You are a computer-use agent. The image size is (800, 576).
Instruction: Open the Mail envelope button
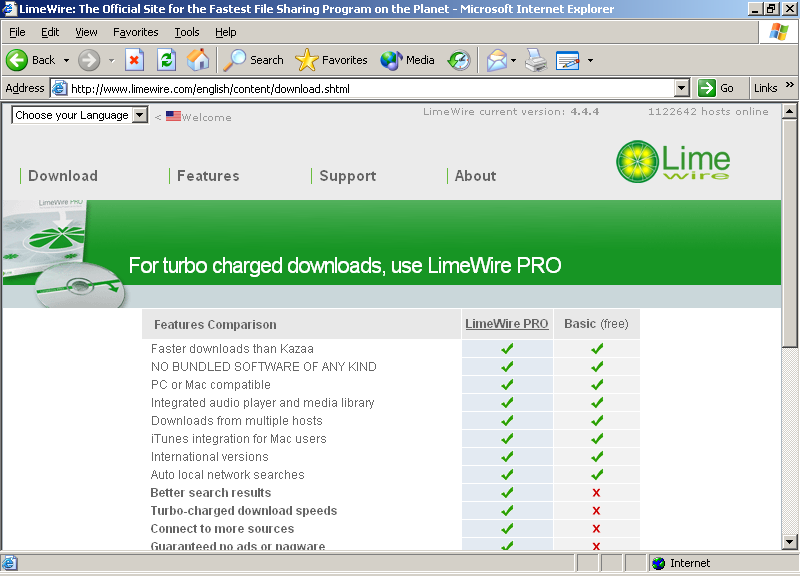pyautogui.click(x=496, y=60)
